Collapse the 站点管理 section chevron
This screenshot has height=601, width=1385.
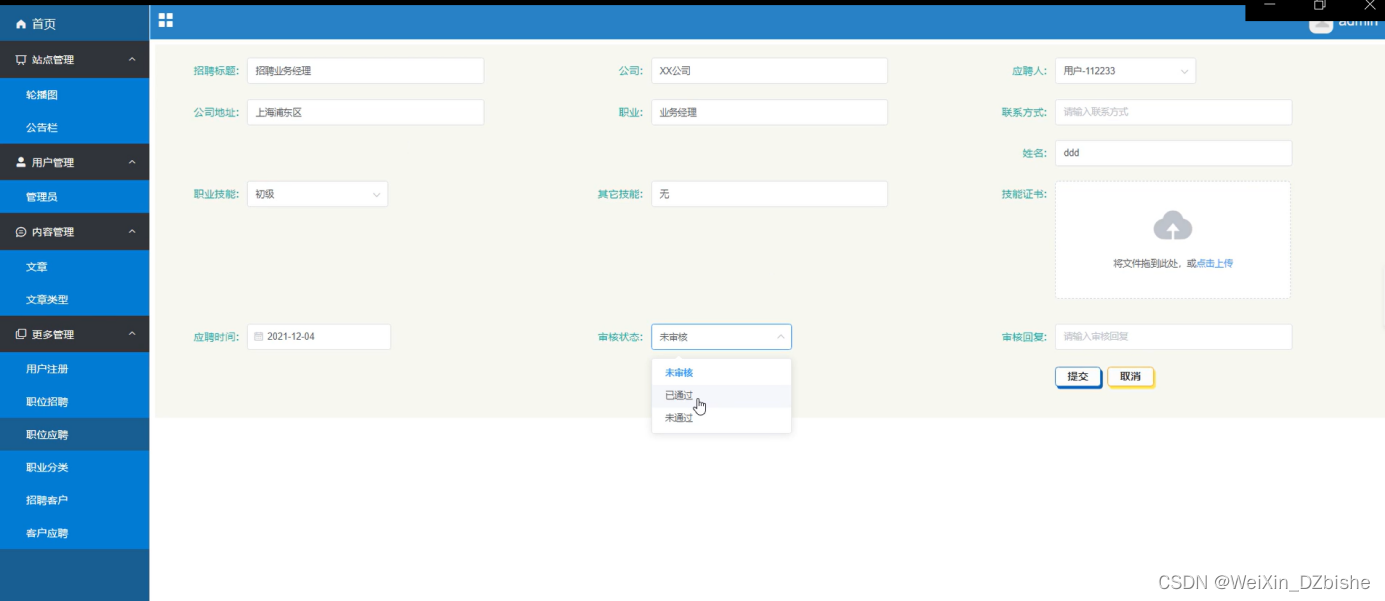tap(132, 60)
